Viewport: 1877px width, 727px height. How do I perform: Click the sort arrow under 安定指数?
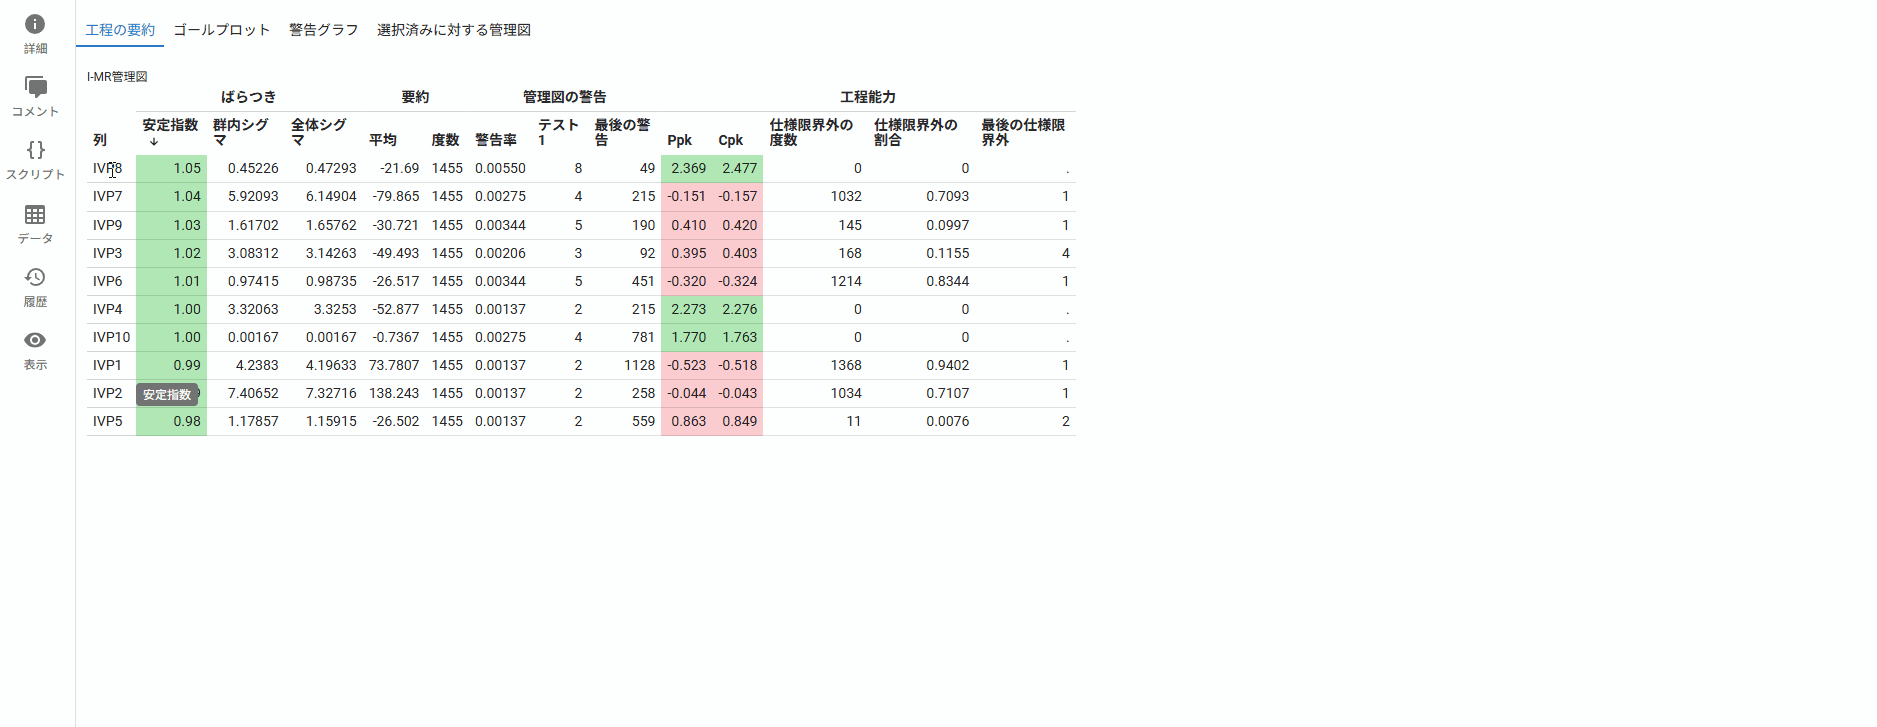coord(154,141)
